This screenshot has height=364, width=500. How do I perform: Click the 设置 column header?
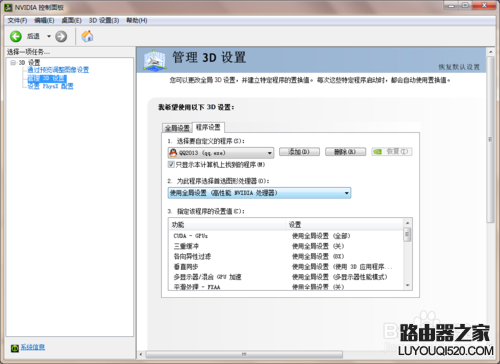click(345, 225)
